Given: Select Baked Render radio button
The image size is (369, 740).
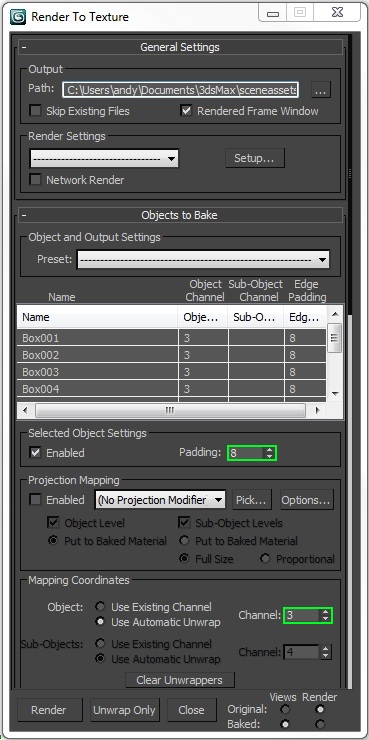Looking at the screenshot, I should pyautogui.click(x=320, y=723).
